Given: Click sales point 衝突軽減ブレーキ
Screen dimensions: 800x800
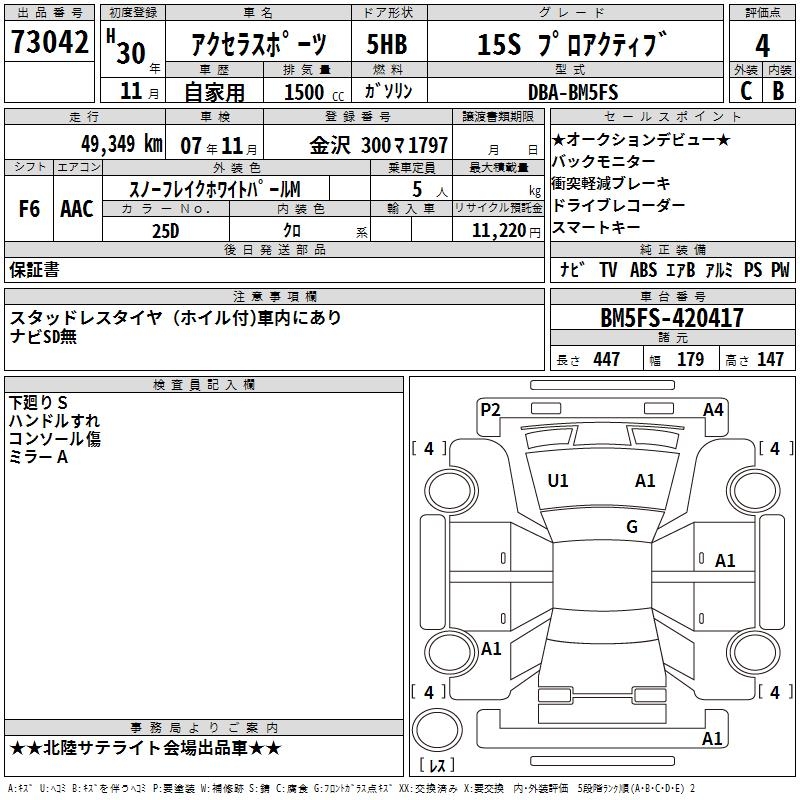Looking at the screenshot, I should point(611,183).
